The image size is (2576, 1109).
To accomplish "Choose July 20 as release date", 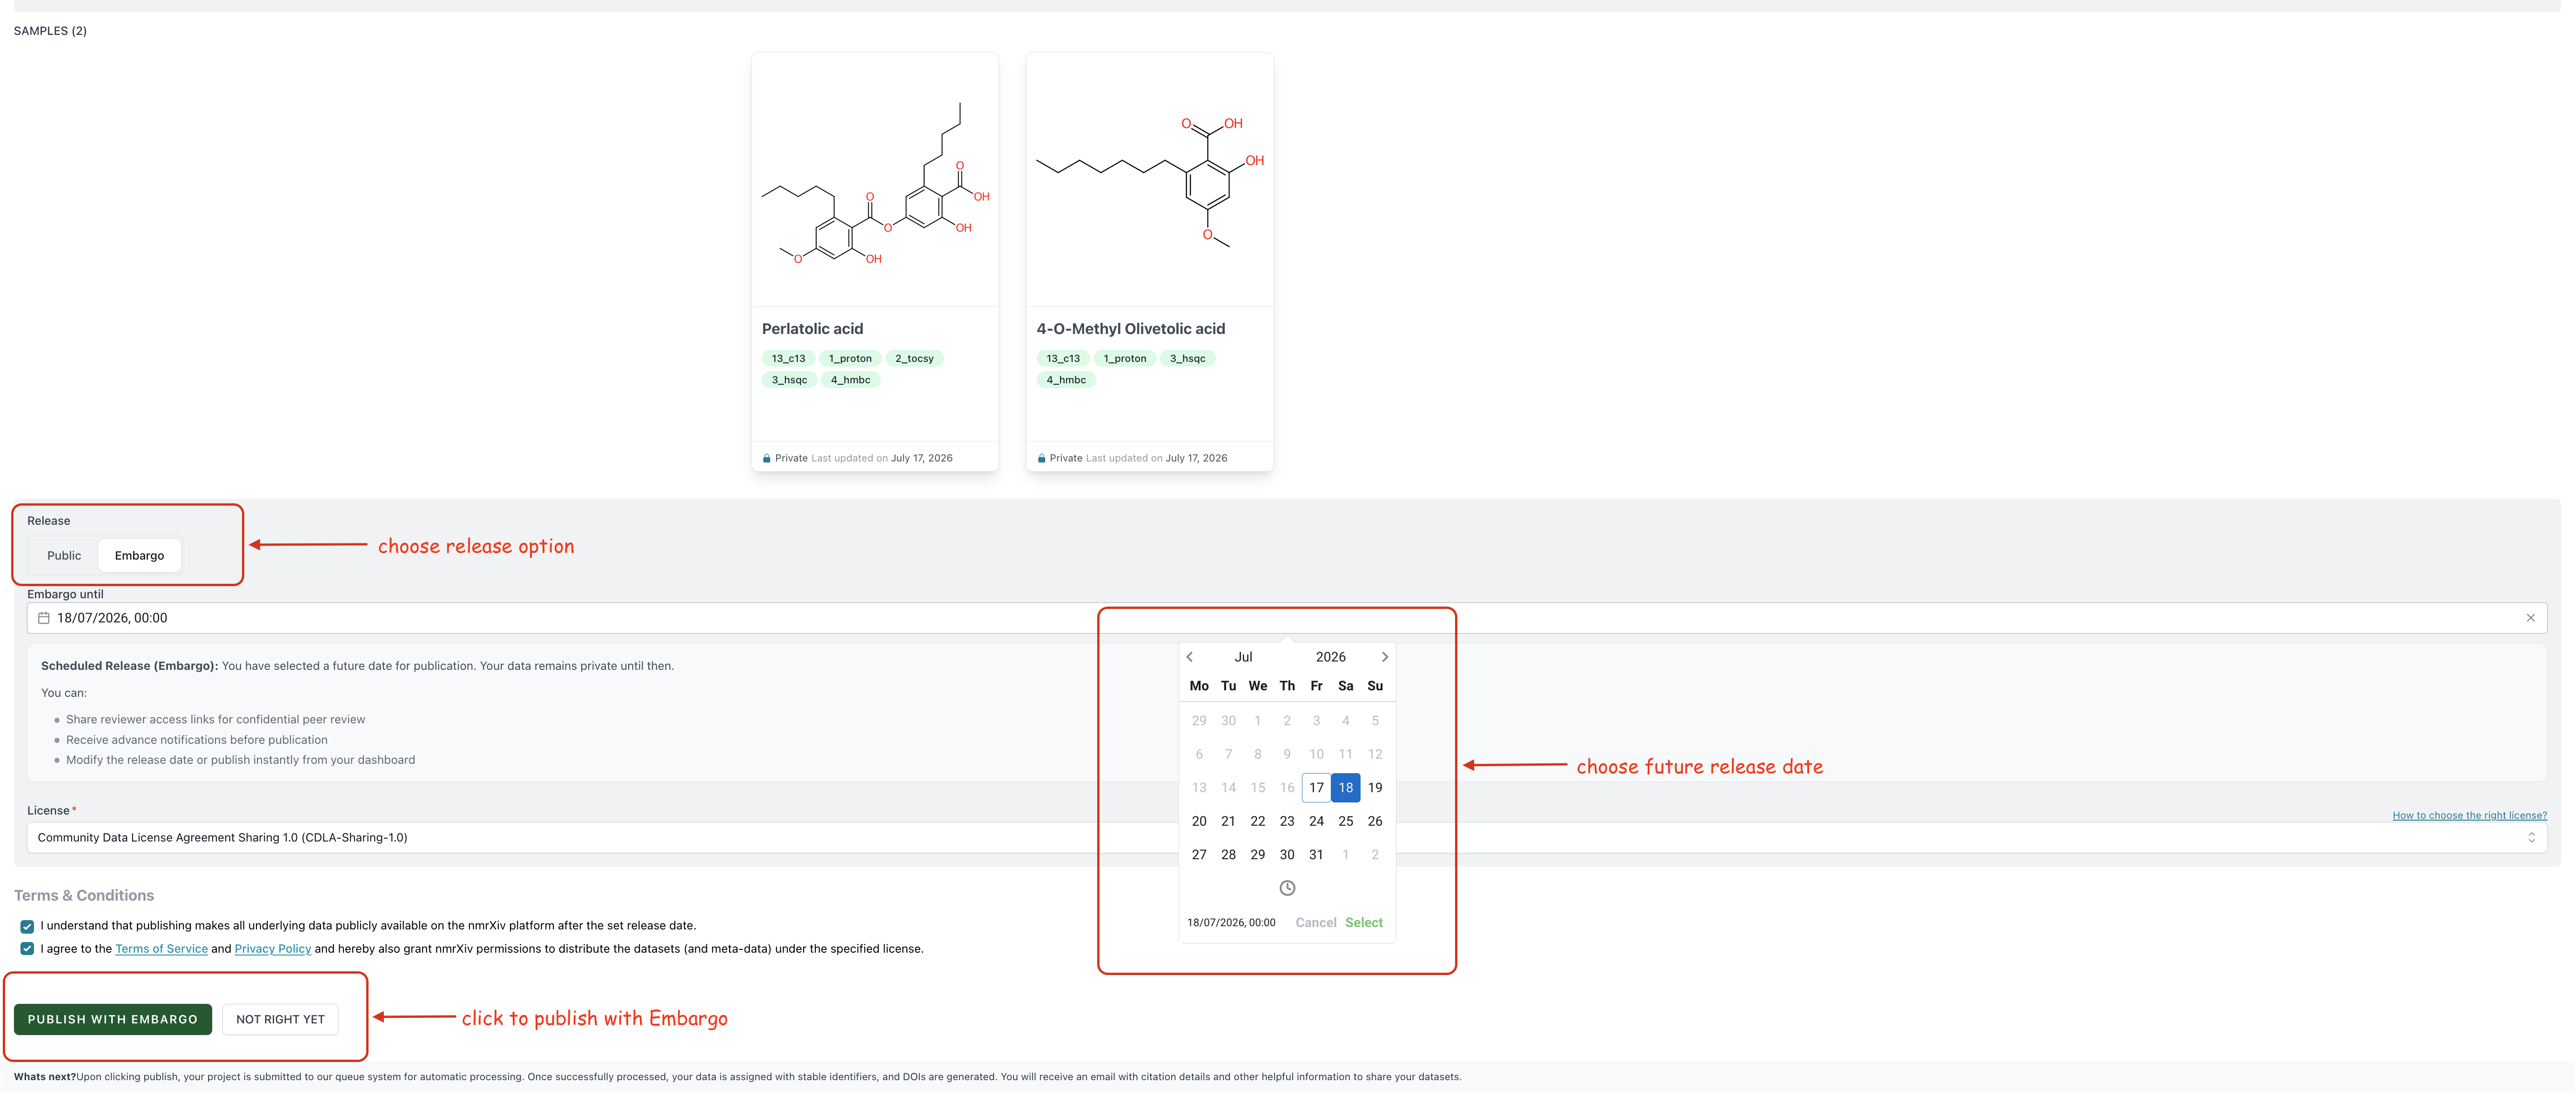I will [1199, 821].
